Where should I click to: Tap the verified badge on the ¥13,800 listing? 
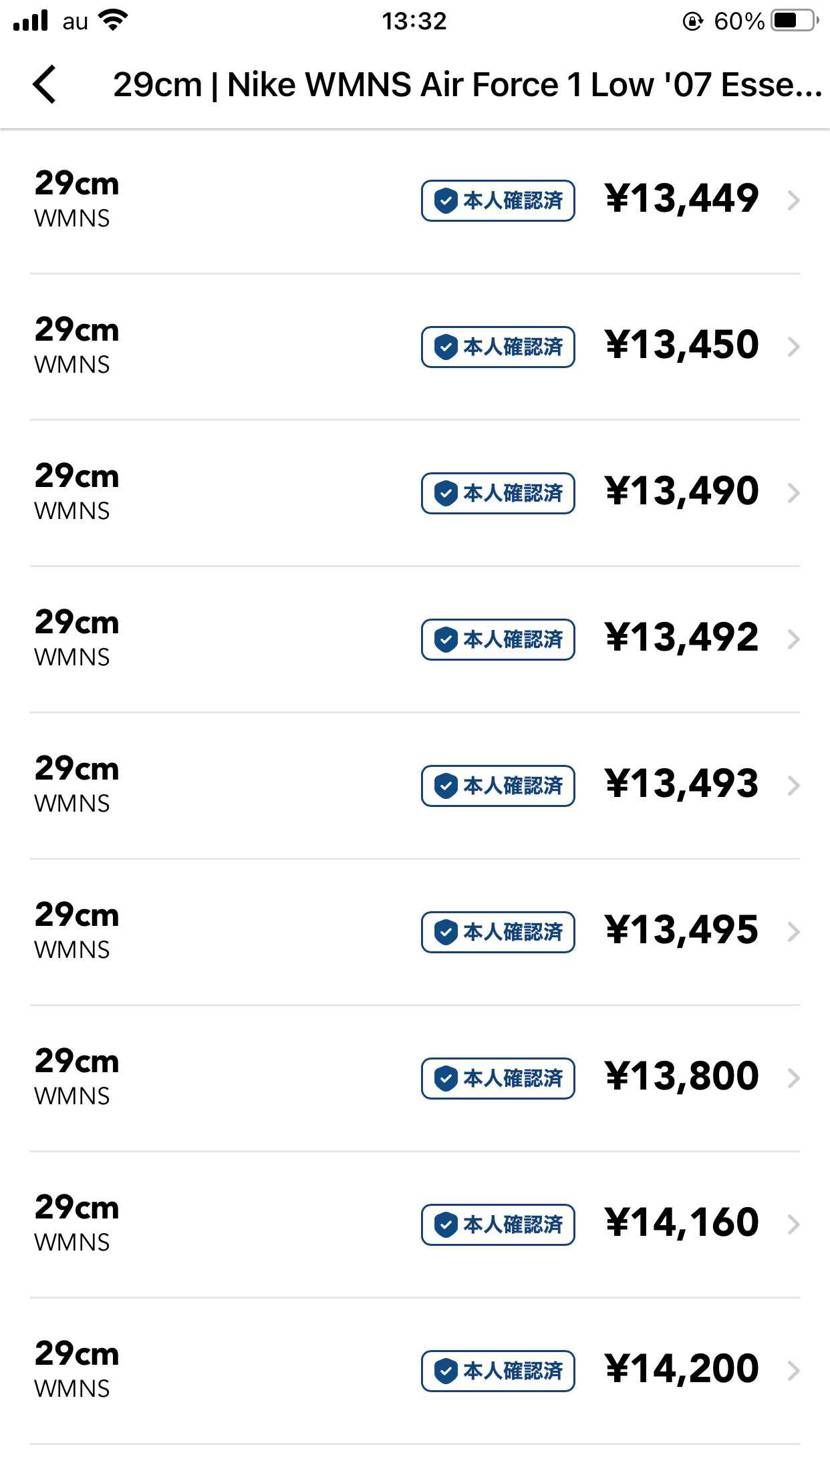(498, 1078)
